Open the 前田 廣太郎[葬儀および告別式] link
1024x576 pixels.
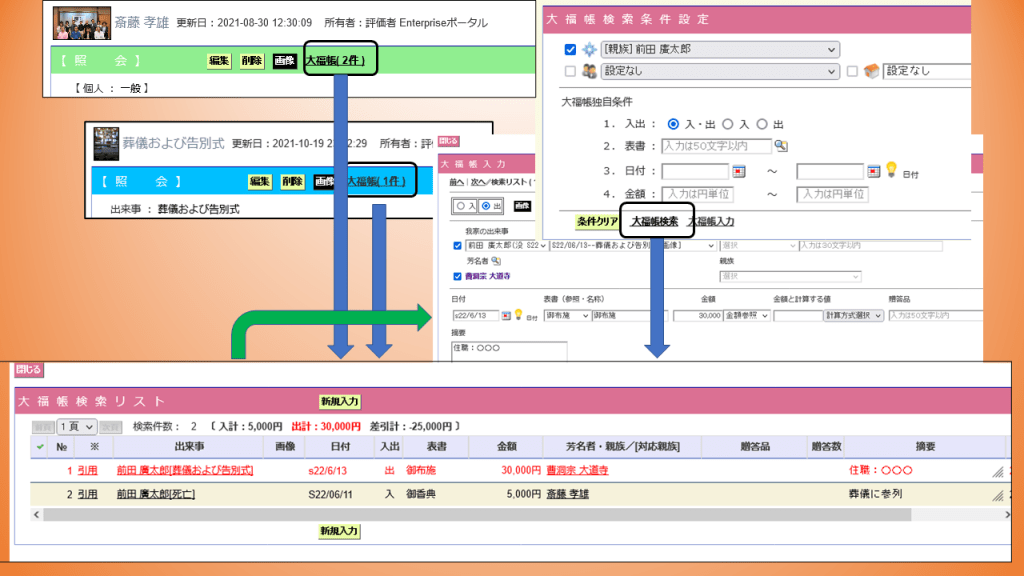(x=185, y=469)
